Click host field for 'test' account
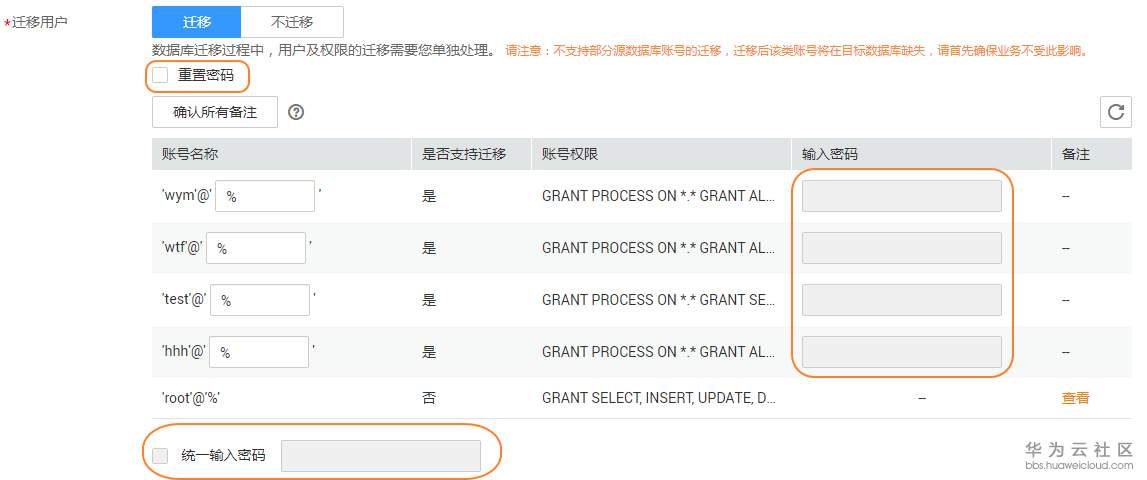Viewport: 1147px width, 480px height. pyautogui.click(x=260, y=300)
